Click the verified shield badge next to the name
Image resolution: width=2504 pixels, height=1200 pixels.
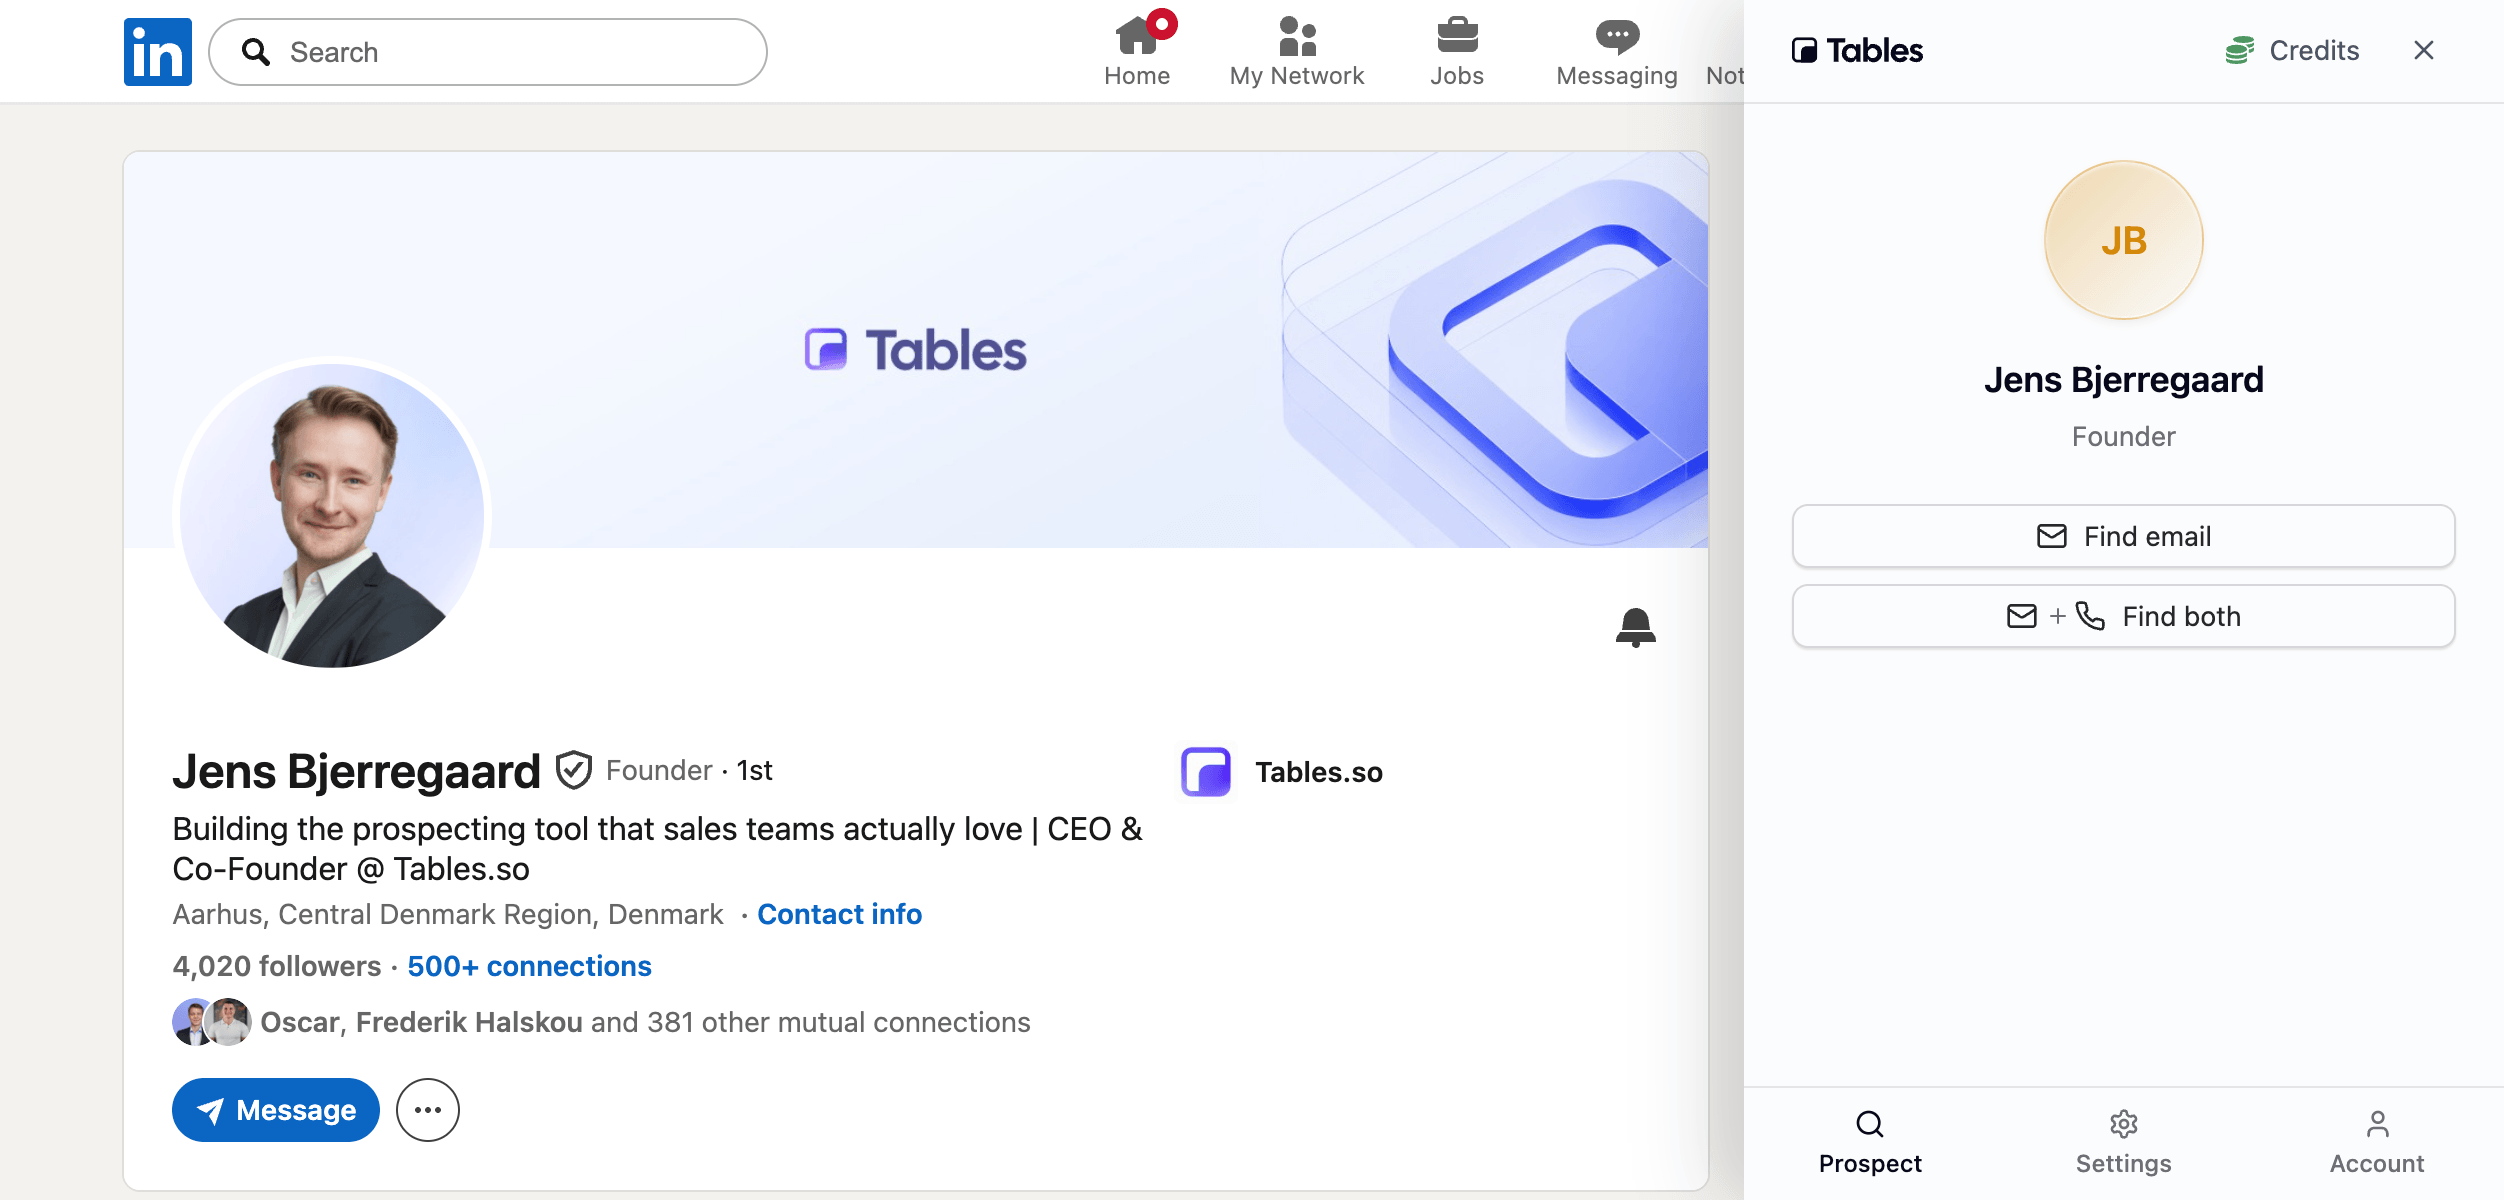point(574,770)
